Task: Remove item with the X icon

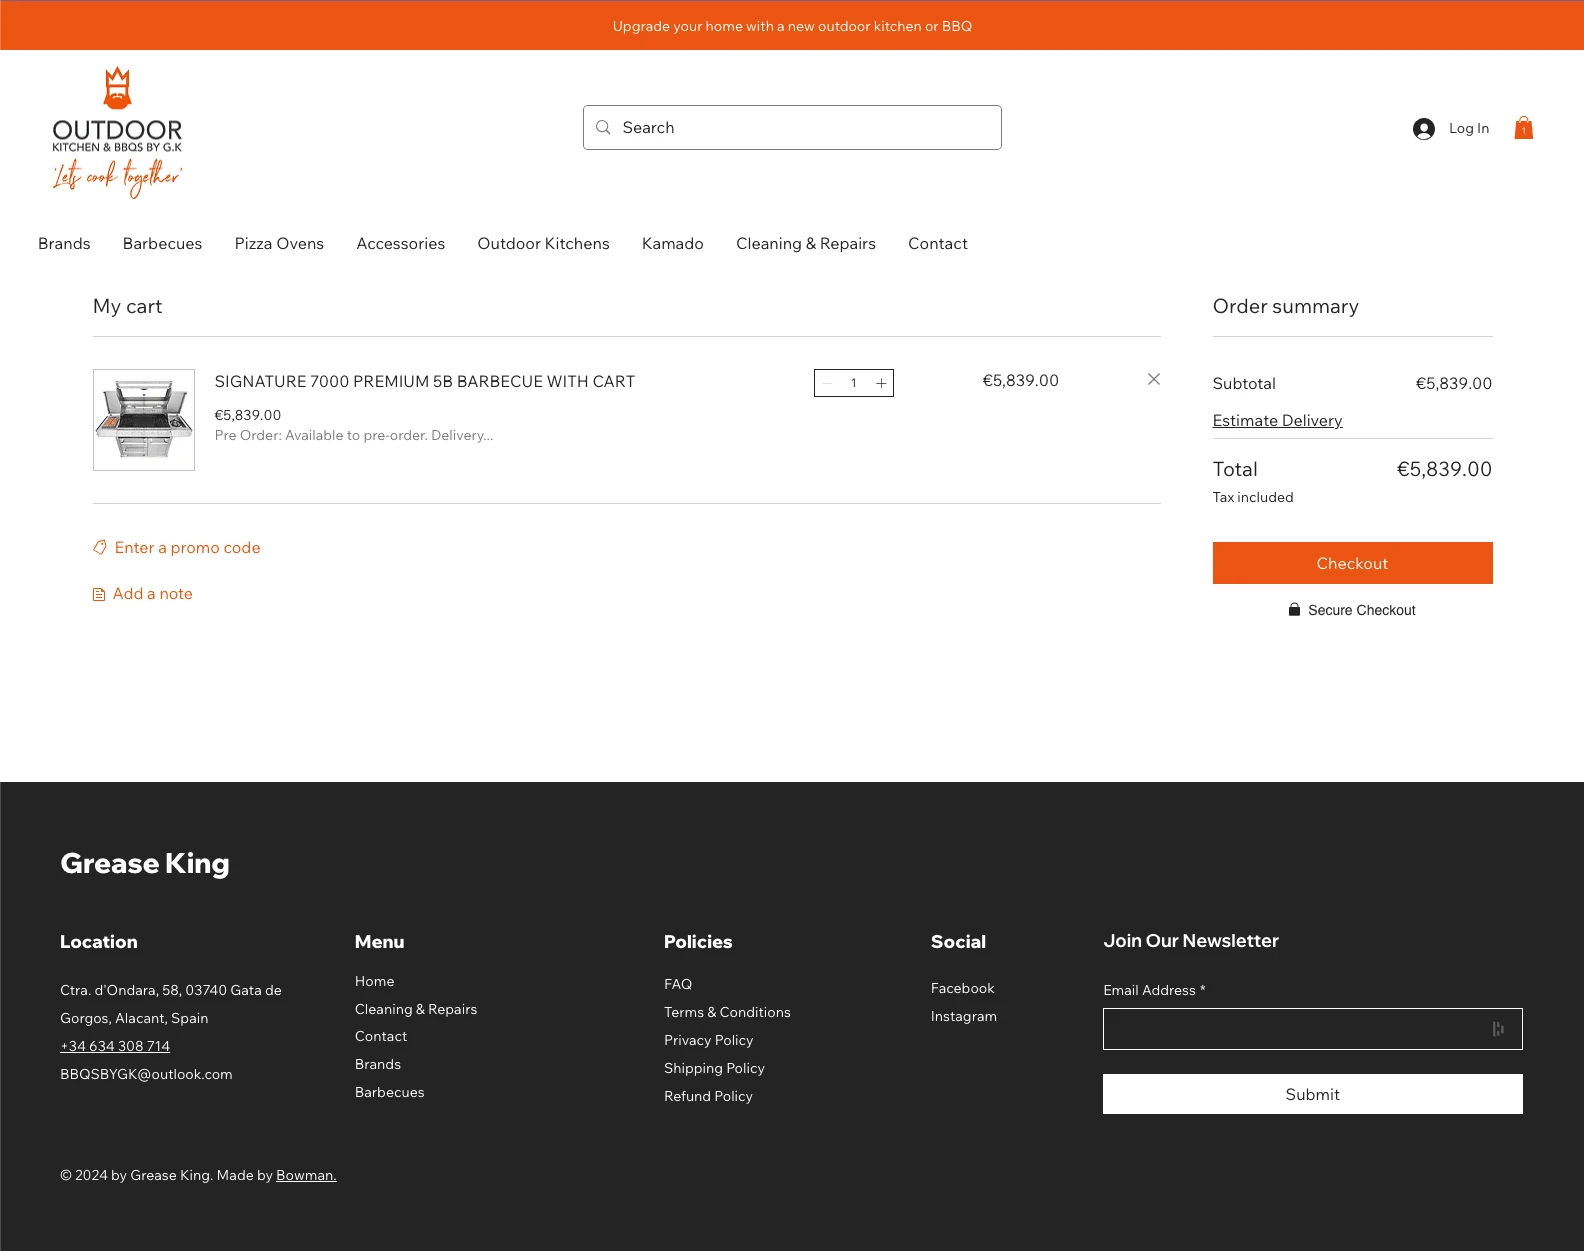Action: pos(1153,379)
